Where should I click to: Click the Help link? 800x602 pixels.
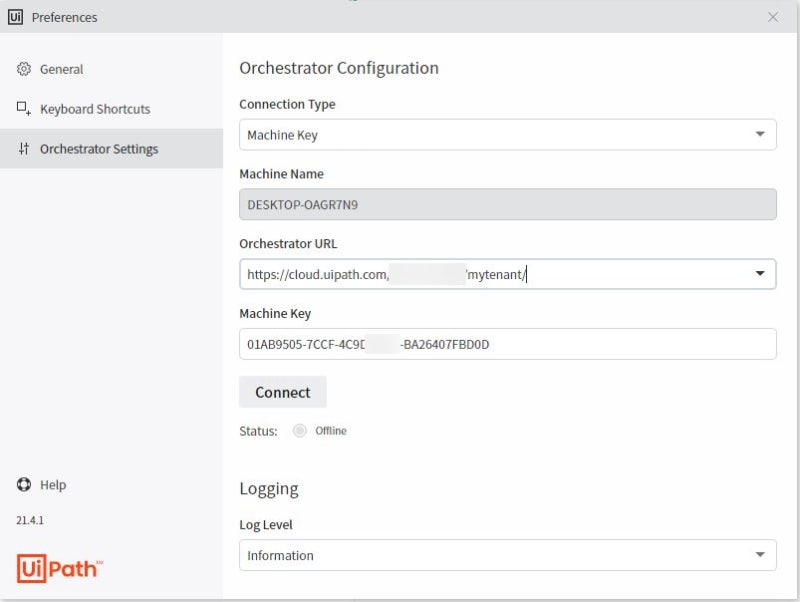pyautogui.click(x=52, y=485)
